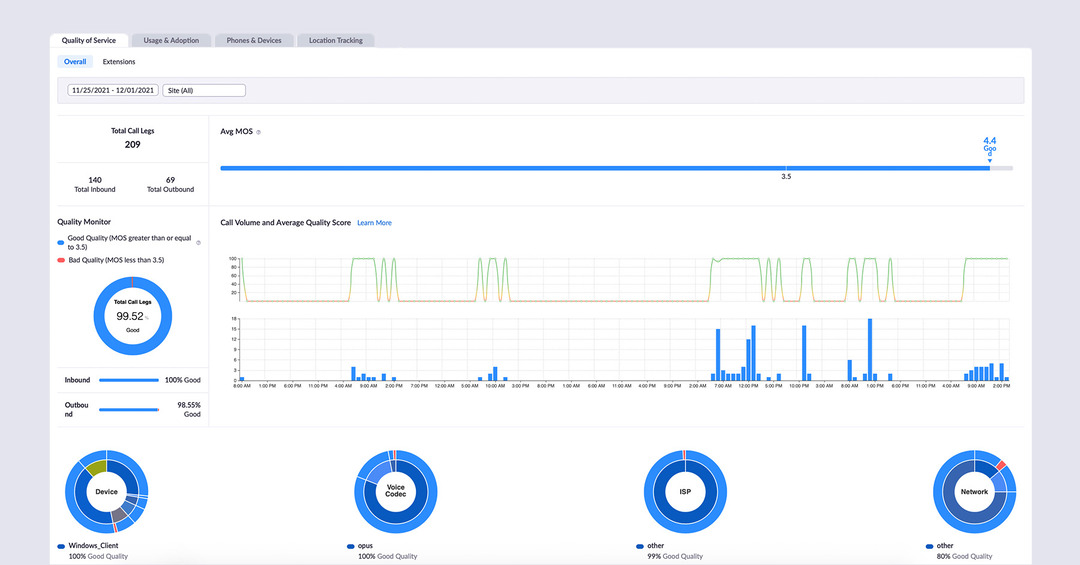
Task: Open the date range picker
Action: [112, 90]
